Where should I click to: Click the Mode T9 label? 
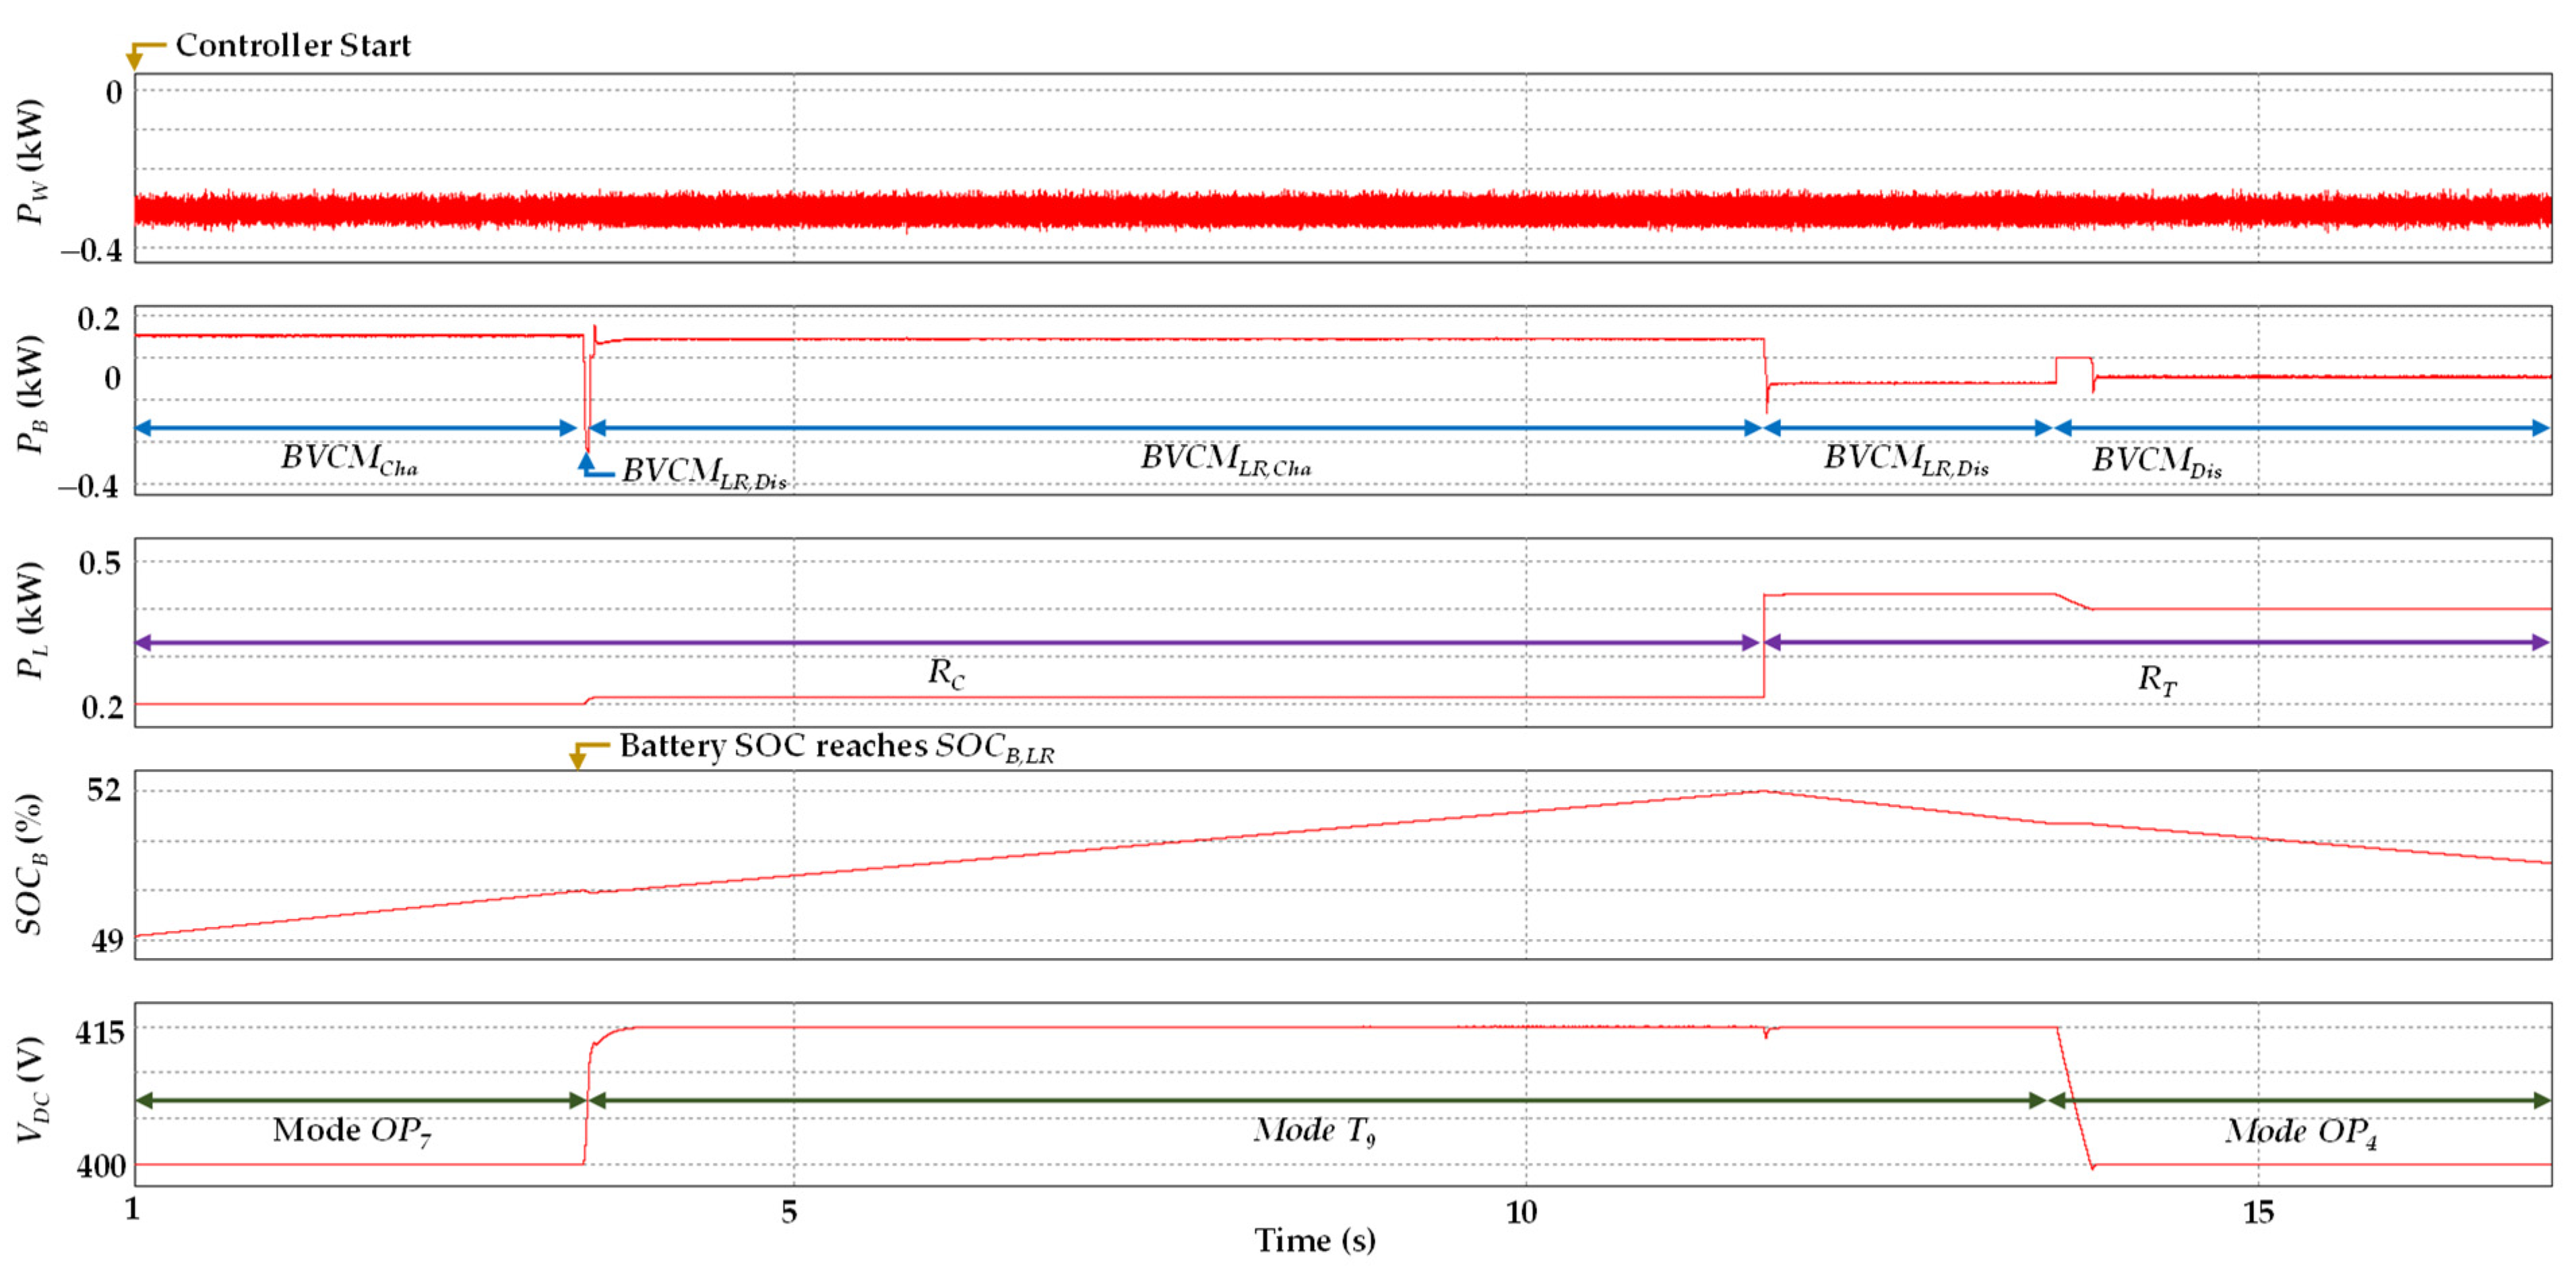pyautogui.click(x=1314, y=1131)
